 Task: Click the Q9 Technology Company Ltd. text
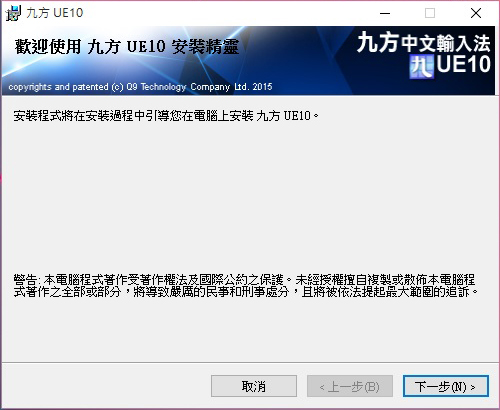(x=188, y=87)
